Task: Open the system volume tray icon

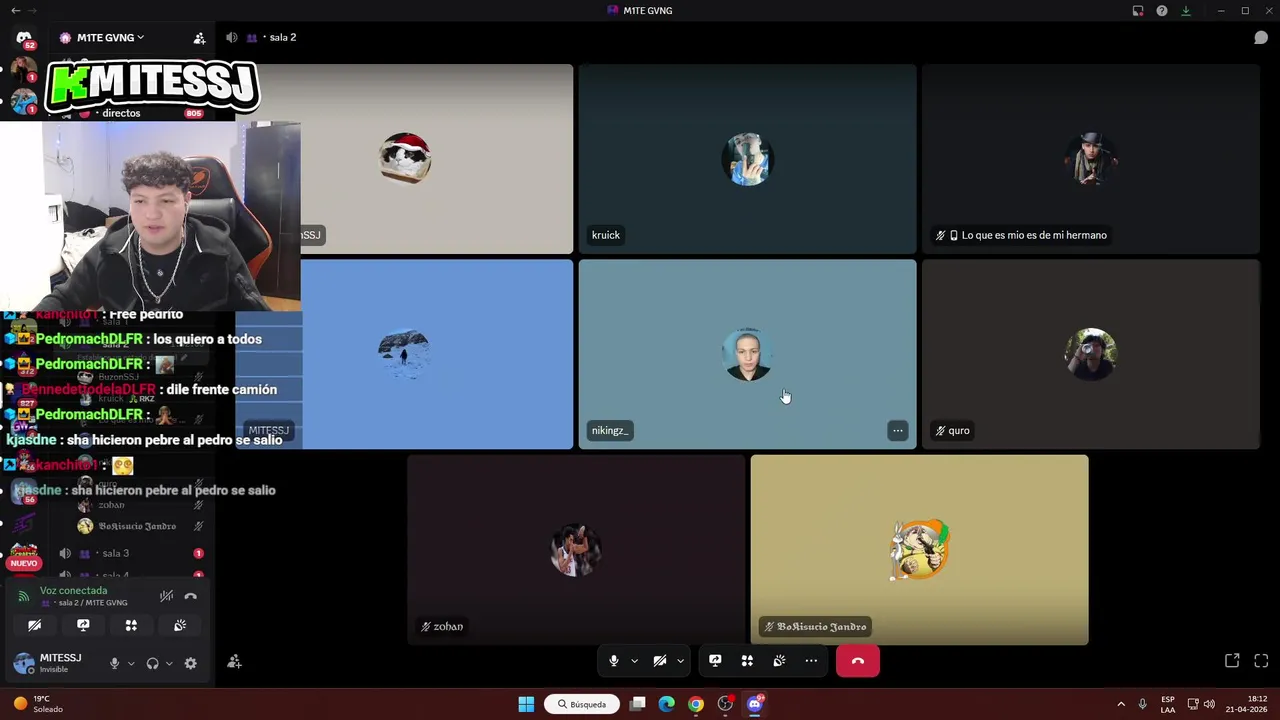Action: pyautogui.click(x=1209, y=704)
